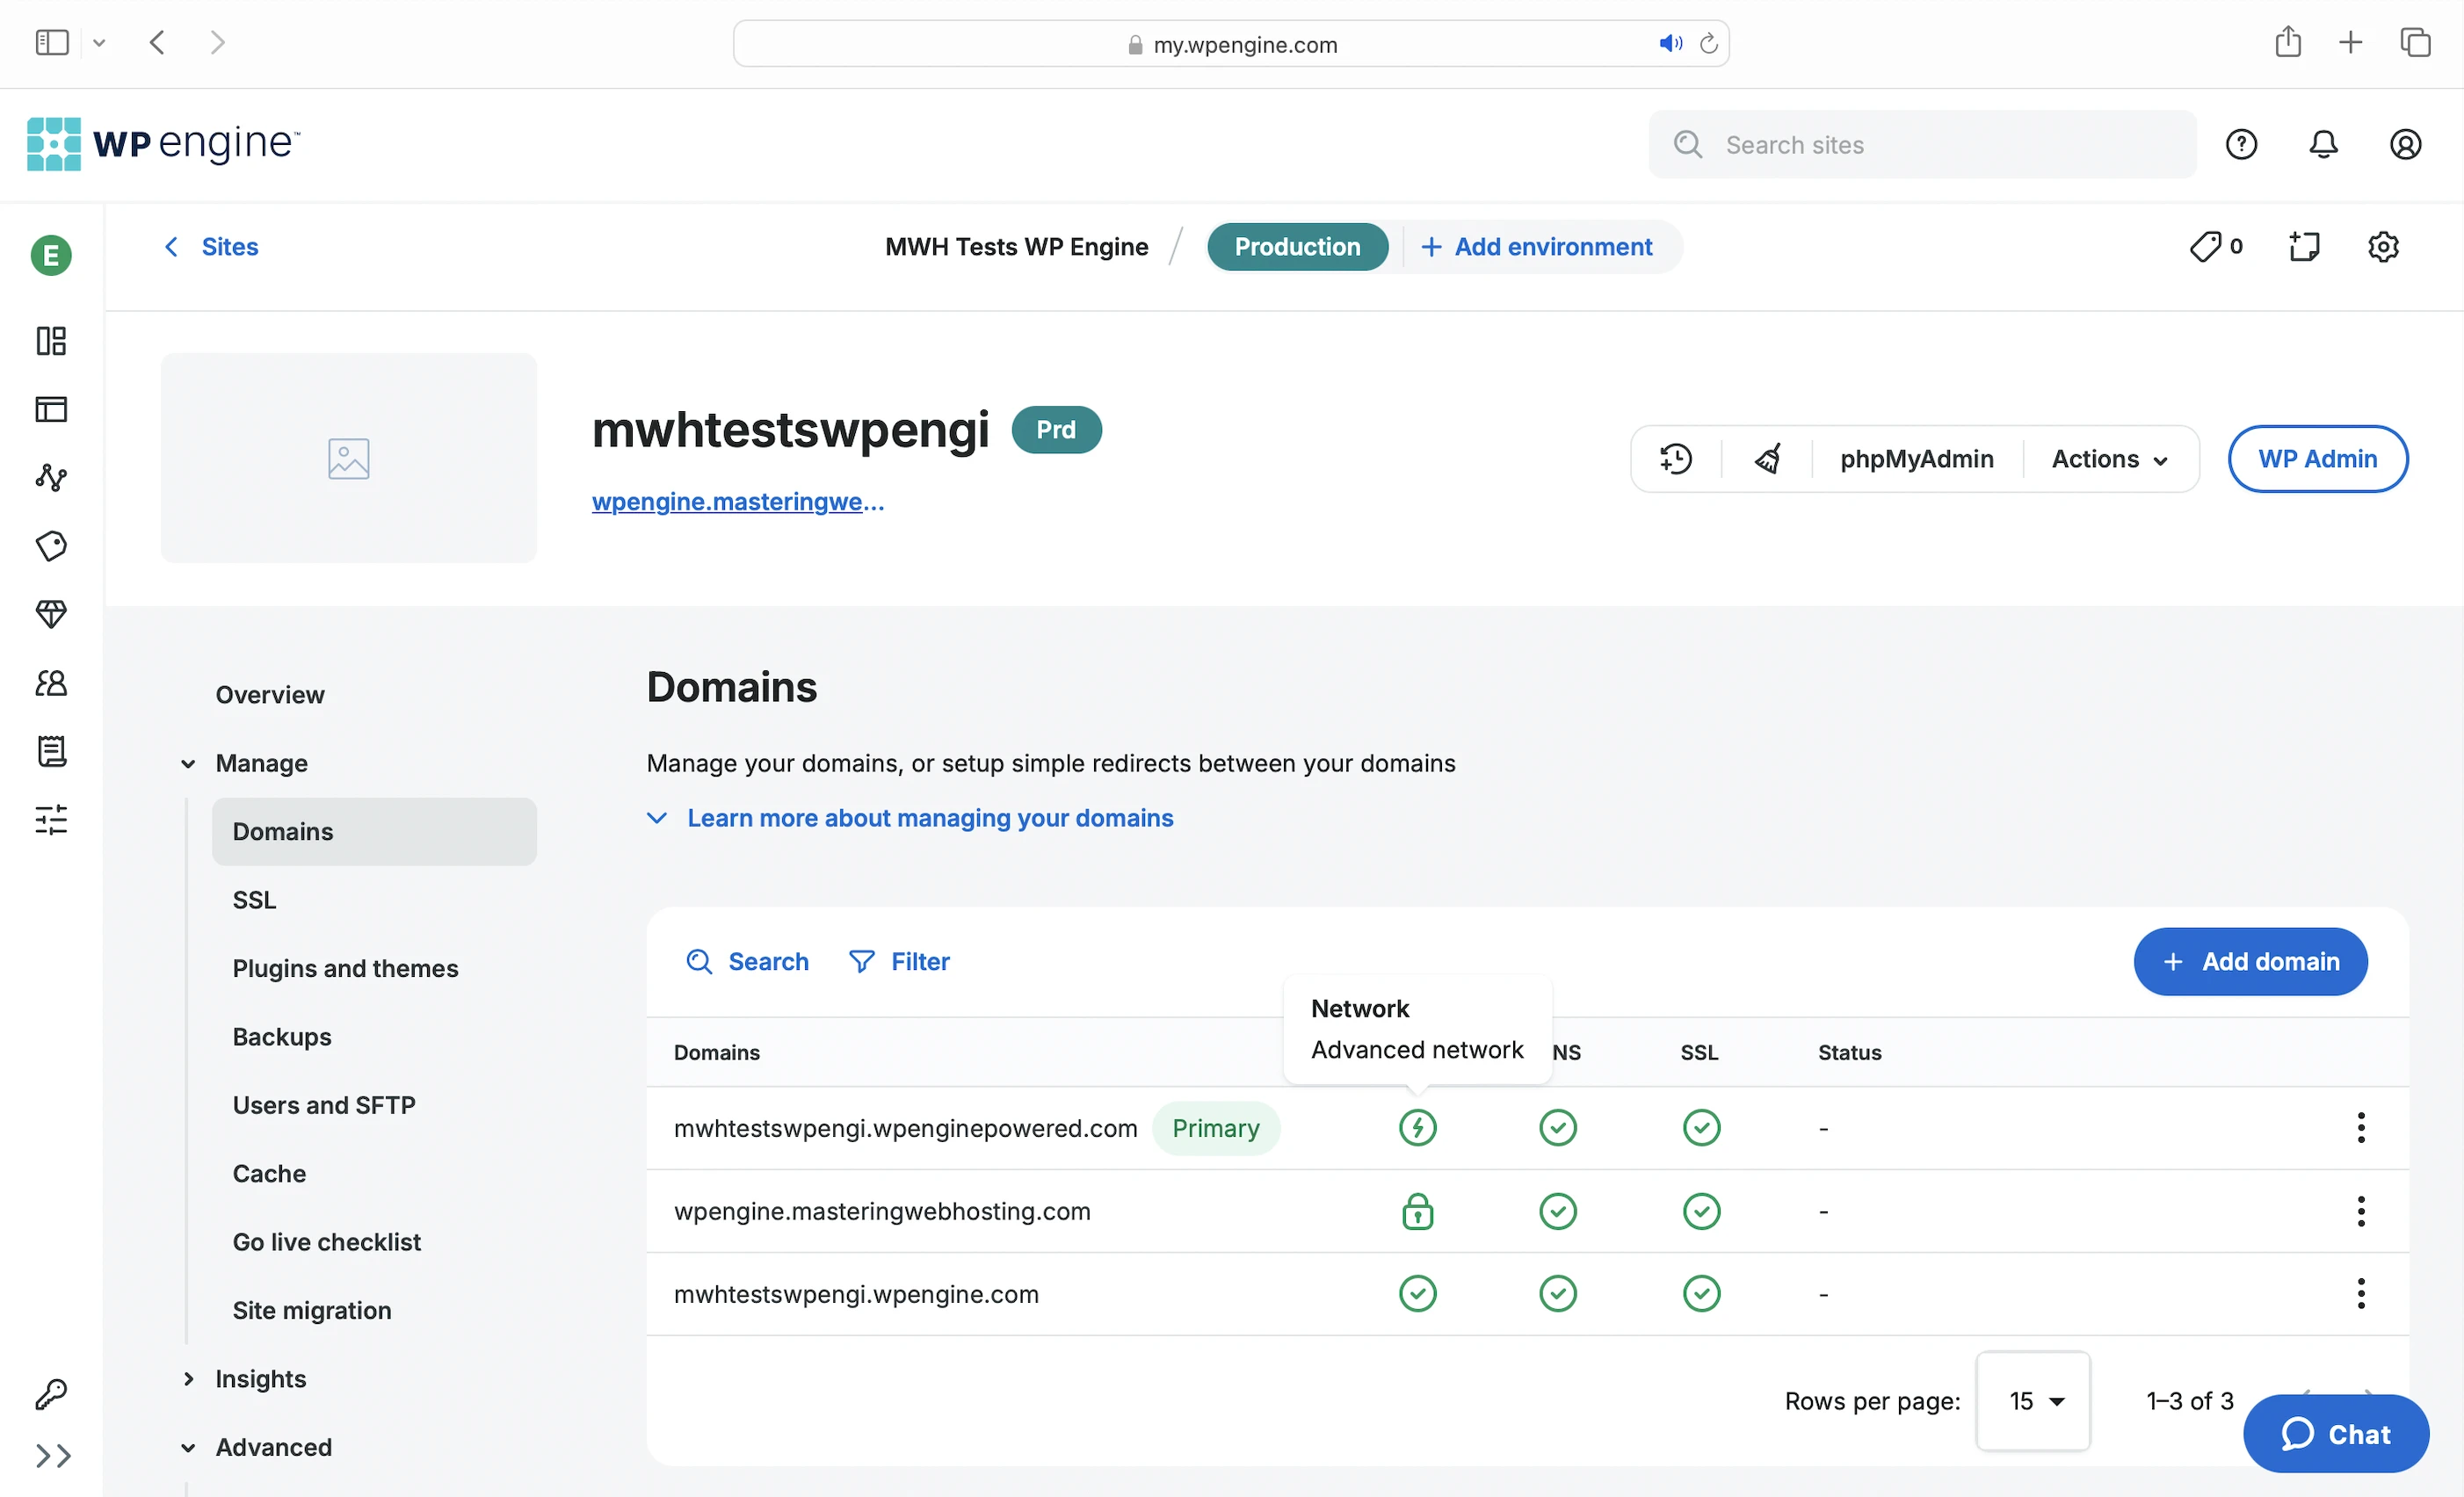Open the help question mark icon
2464x1497 pixels.
[x=2240, y=145]
